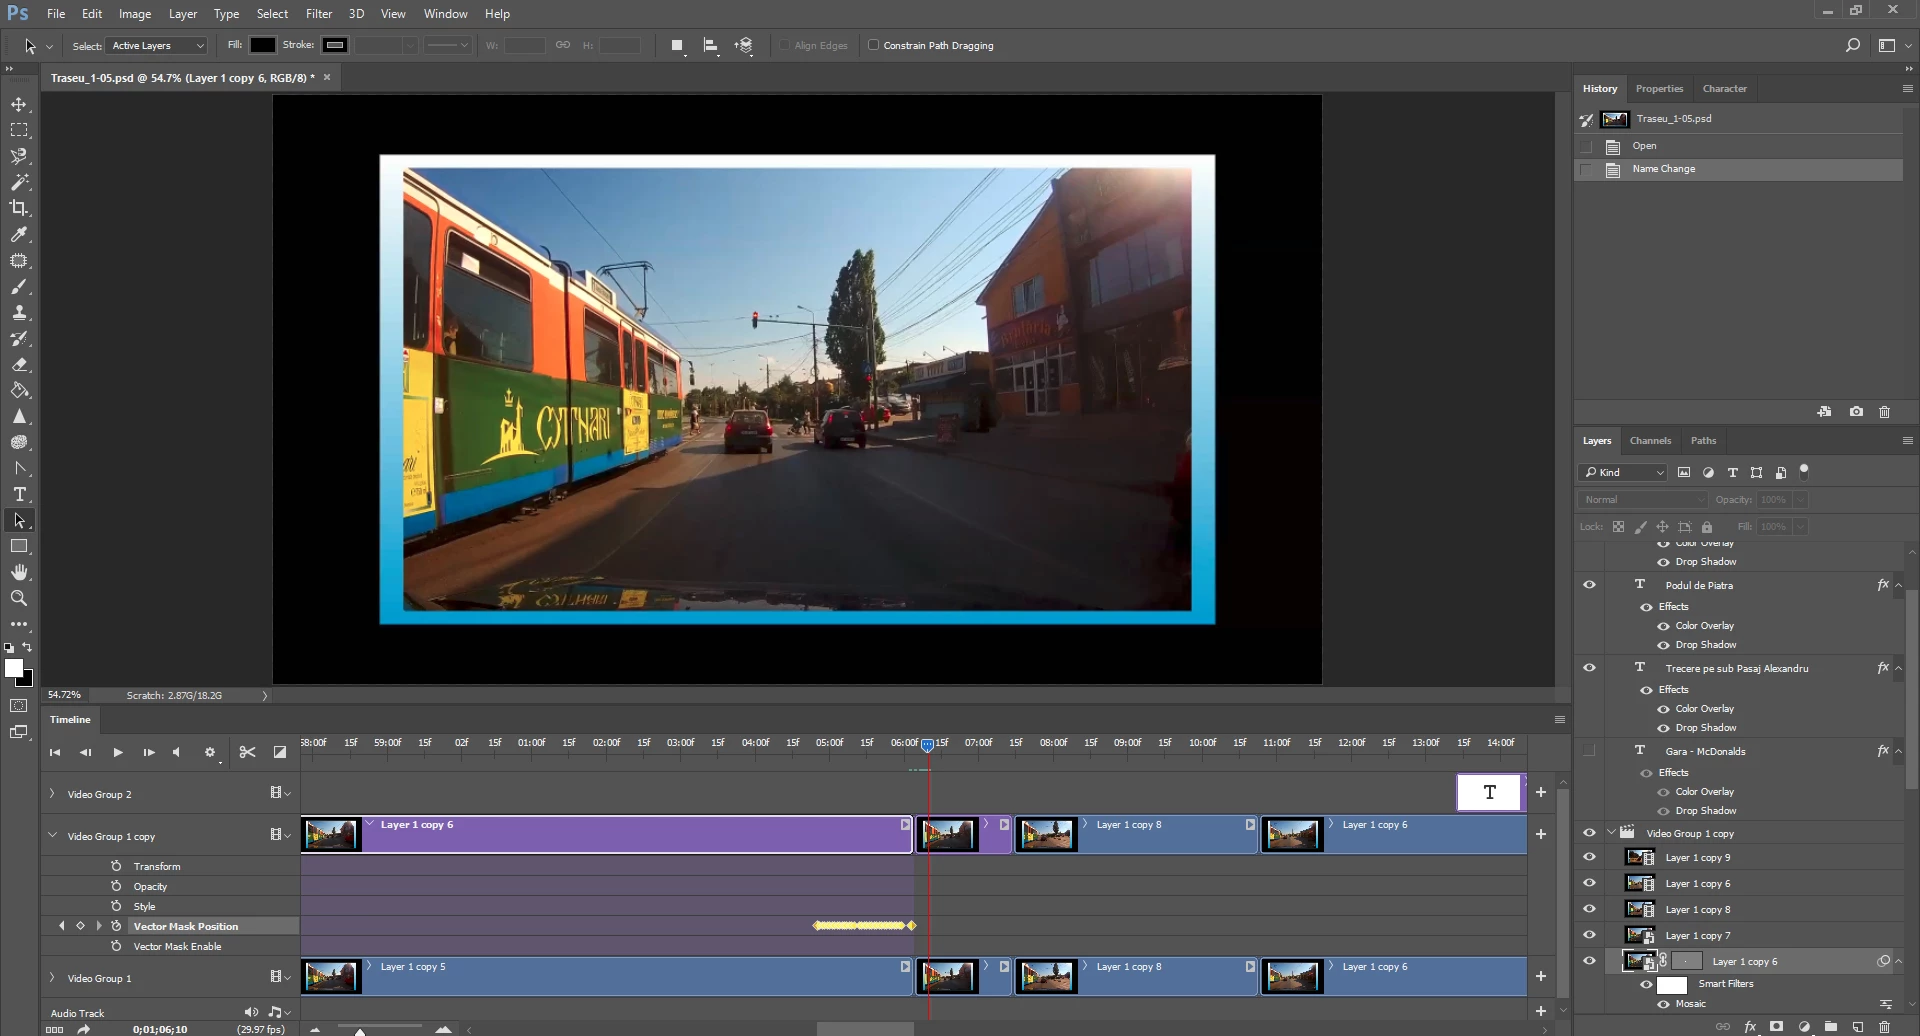Image resolution: width=1920 pixels, height=1036 pixels.
Task: Select the Zoom tool in toolbar
Action: [19, 598]
